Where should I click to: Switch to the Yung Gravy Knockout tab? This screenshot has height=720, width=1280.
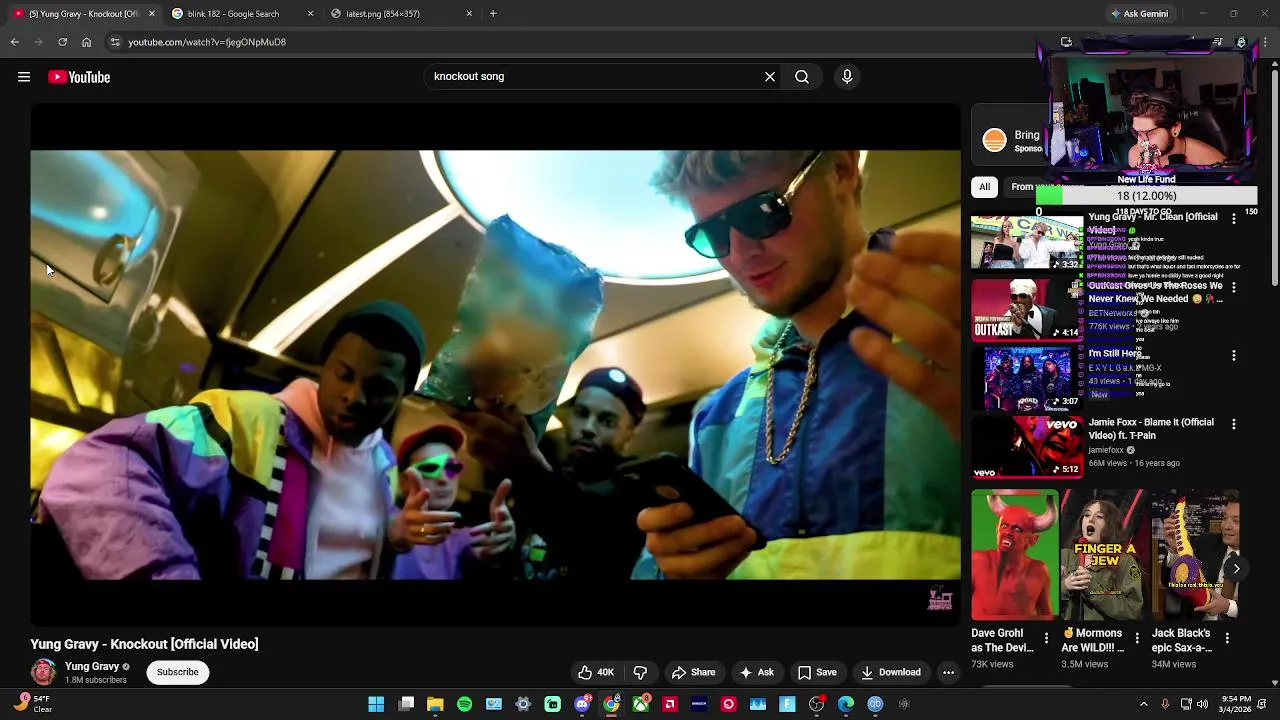tap(84, 14)
